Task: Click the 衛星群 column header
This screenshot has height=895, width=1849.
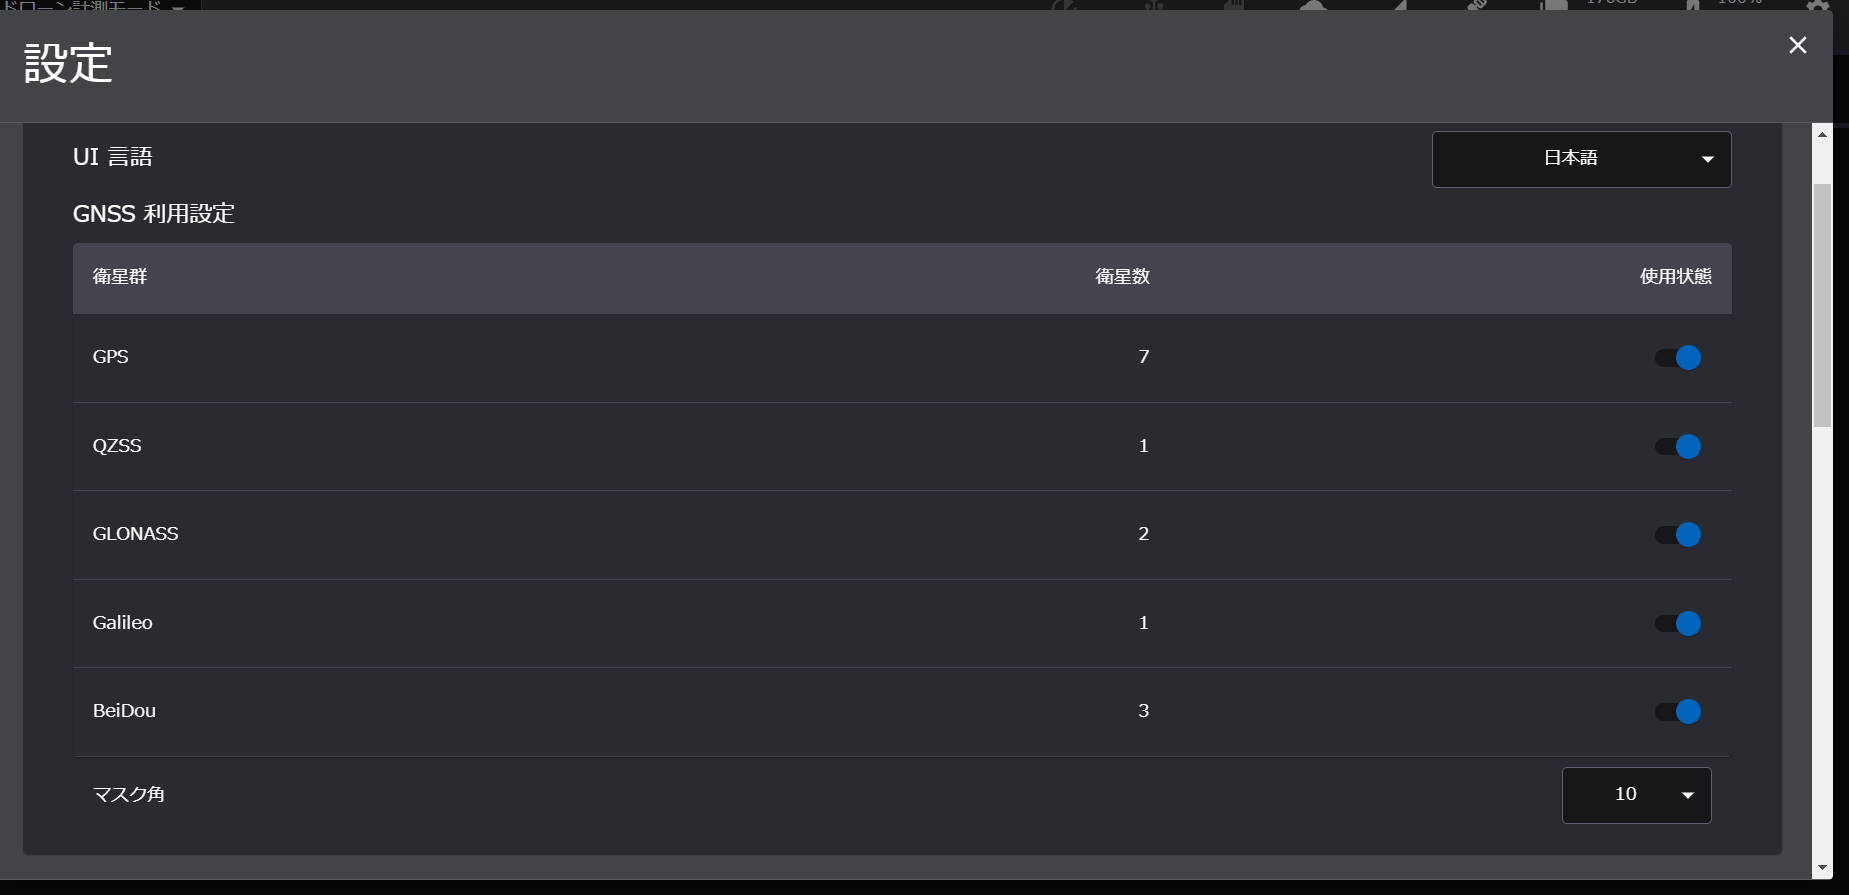Action: click(120, 277)
